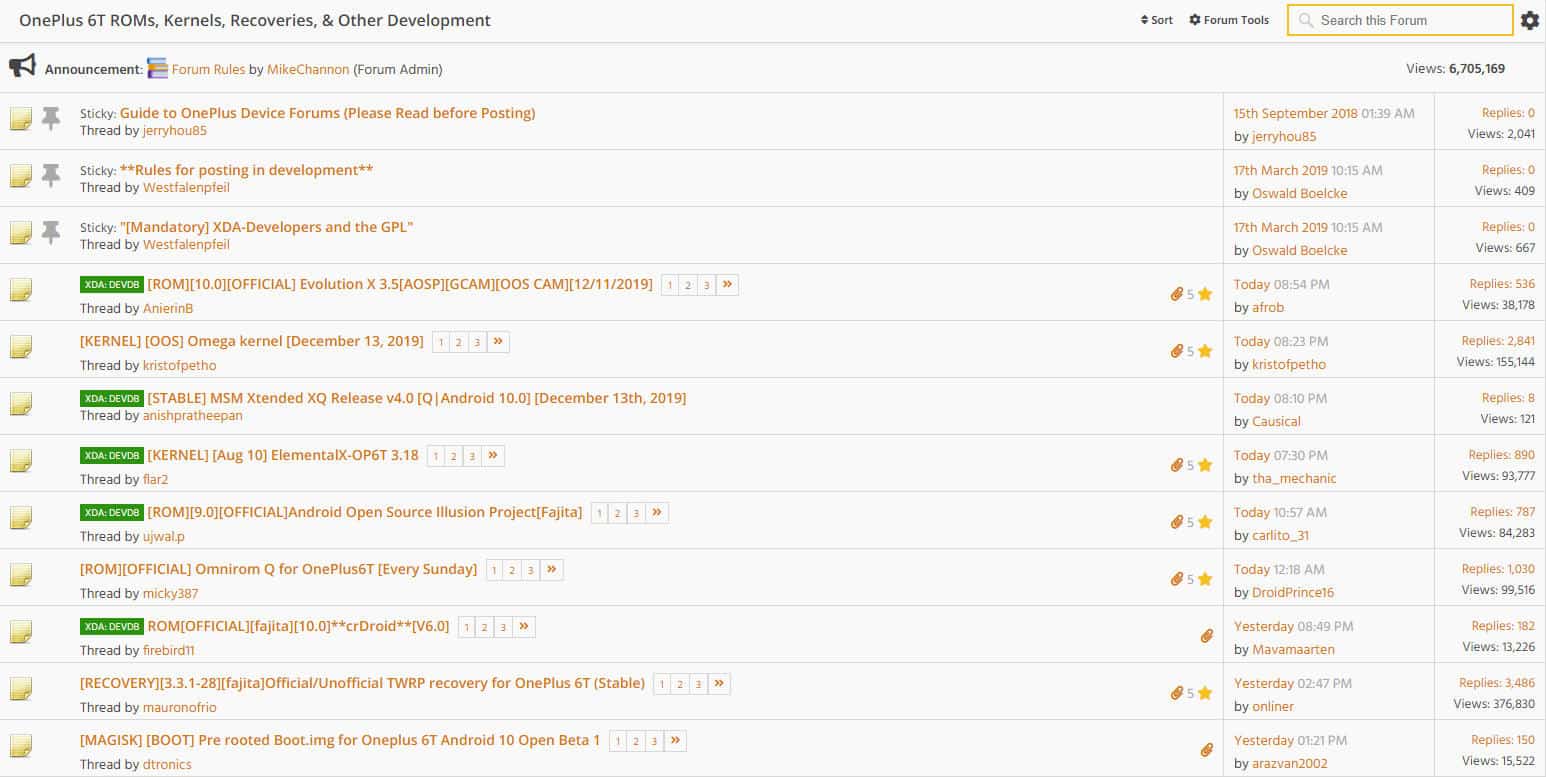Open thread starter kristofpetho's profile
1546x777 pixels.
179,365
